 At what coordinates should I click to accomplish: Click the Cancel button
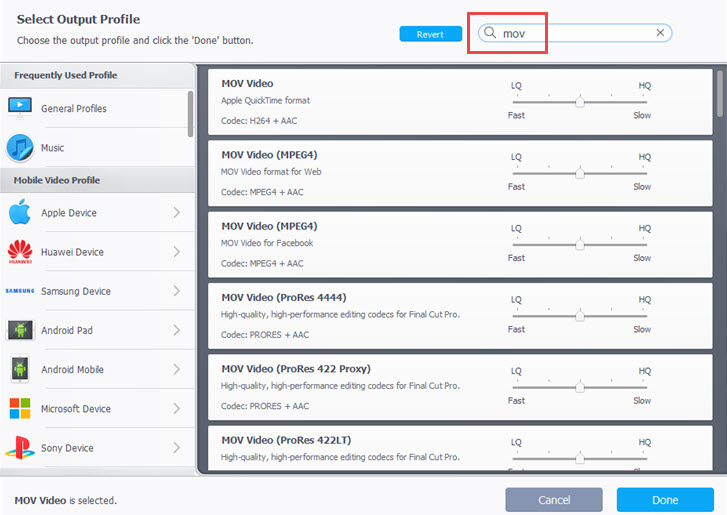click(554, 500)
